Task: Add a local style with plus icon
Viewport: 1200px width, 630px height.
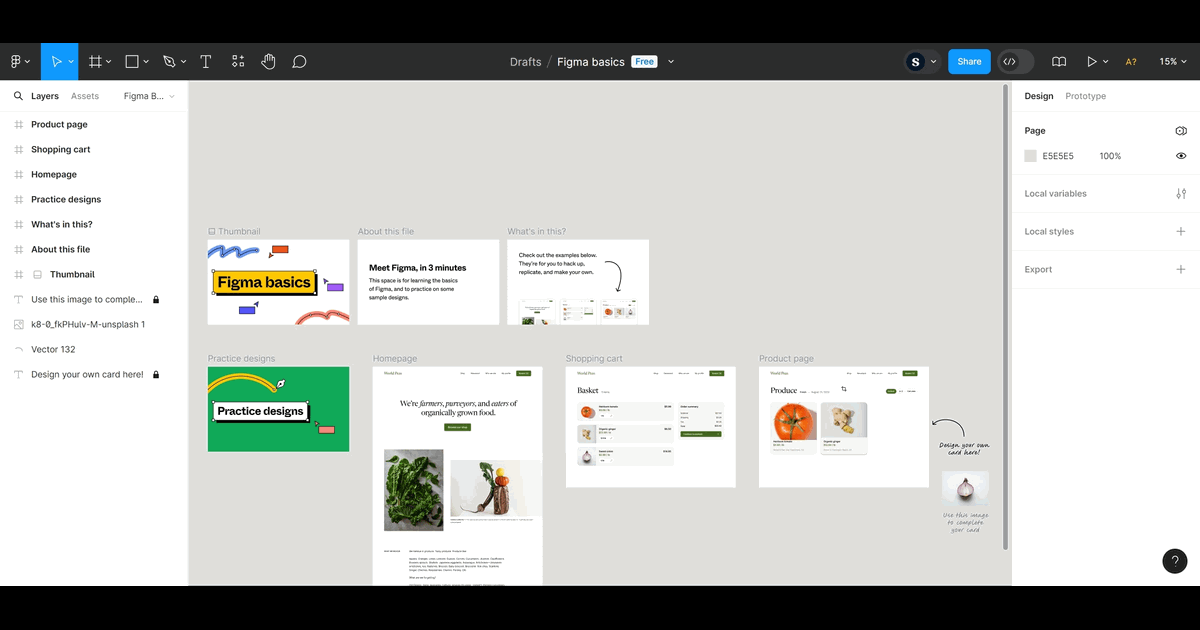Action: [1181, 232]
